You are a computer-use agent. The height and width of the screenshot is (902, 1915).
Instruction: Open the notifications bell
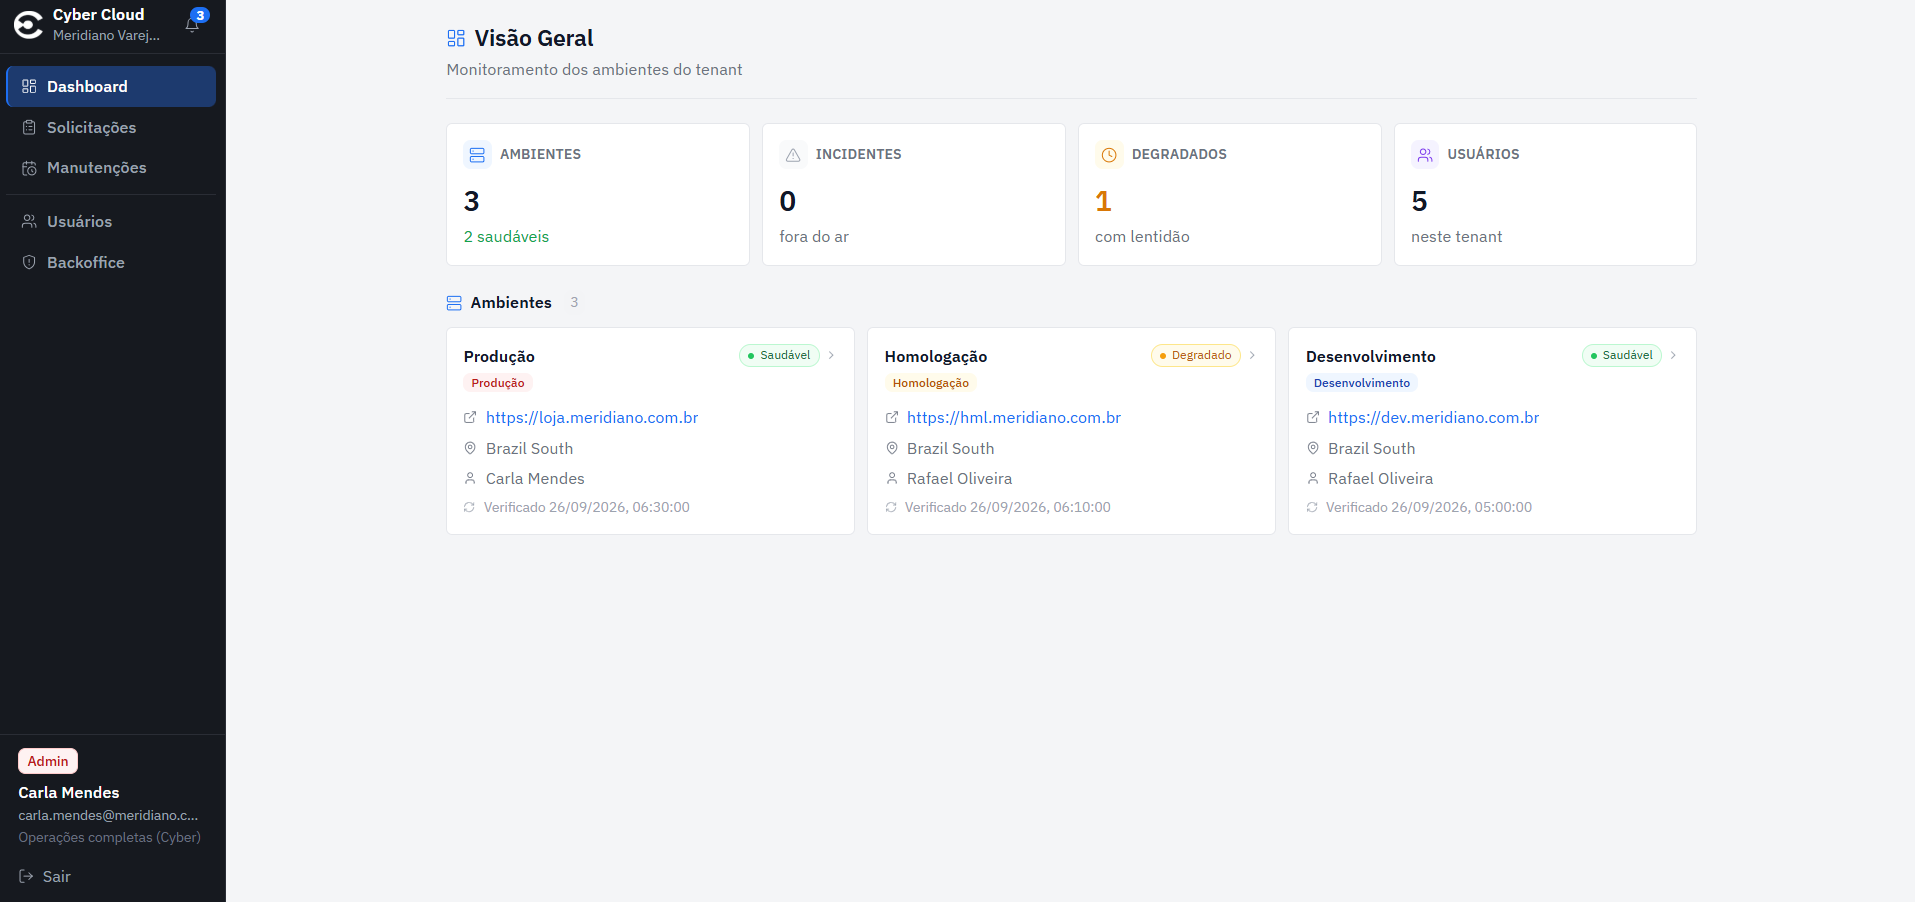pyautogui.click(x=193, y=24)
